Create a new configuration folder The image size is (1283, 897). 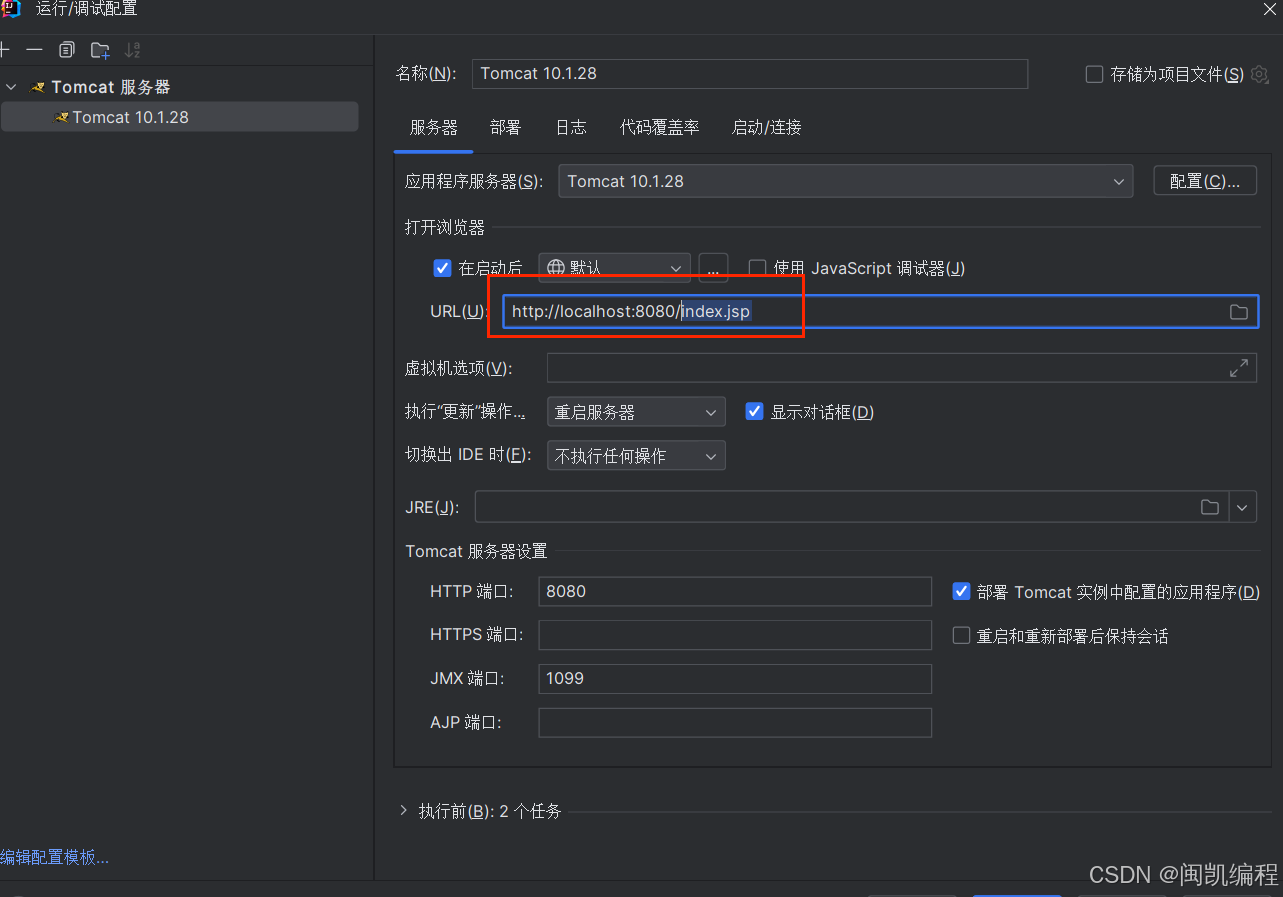pos(100,49)
